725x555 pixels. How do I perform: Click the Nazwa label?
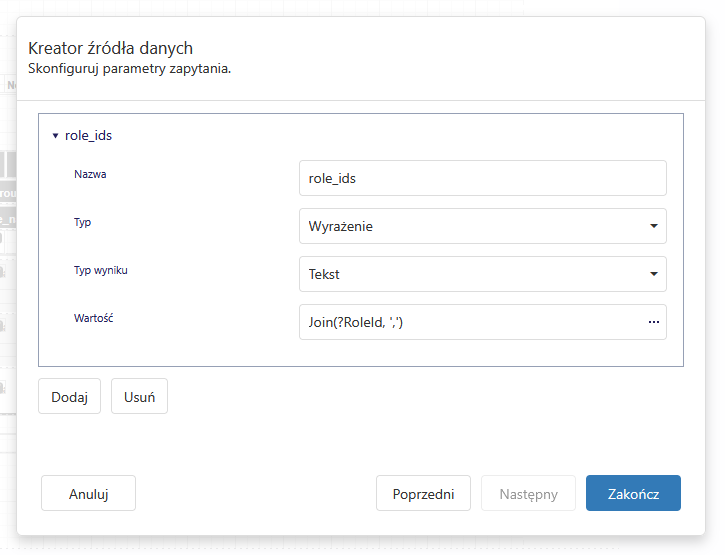[90, 174]
